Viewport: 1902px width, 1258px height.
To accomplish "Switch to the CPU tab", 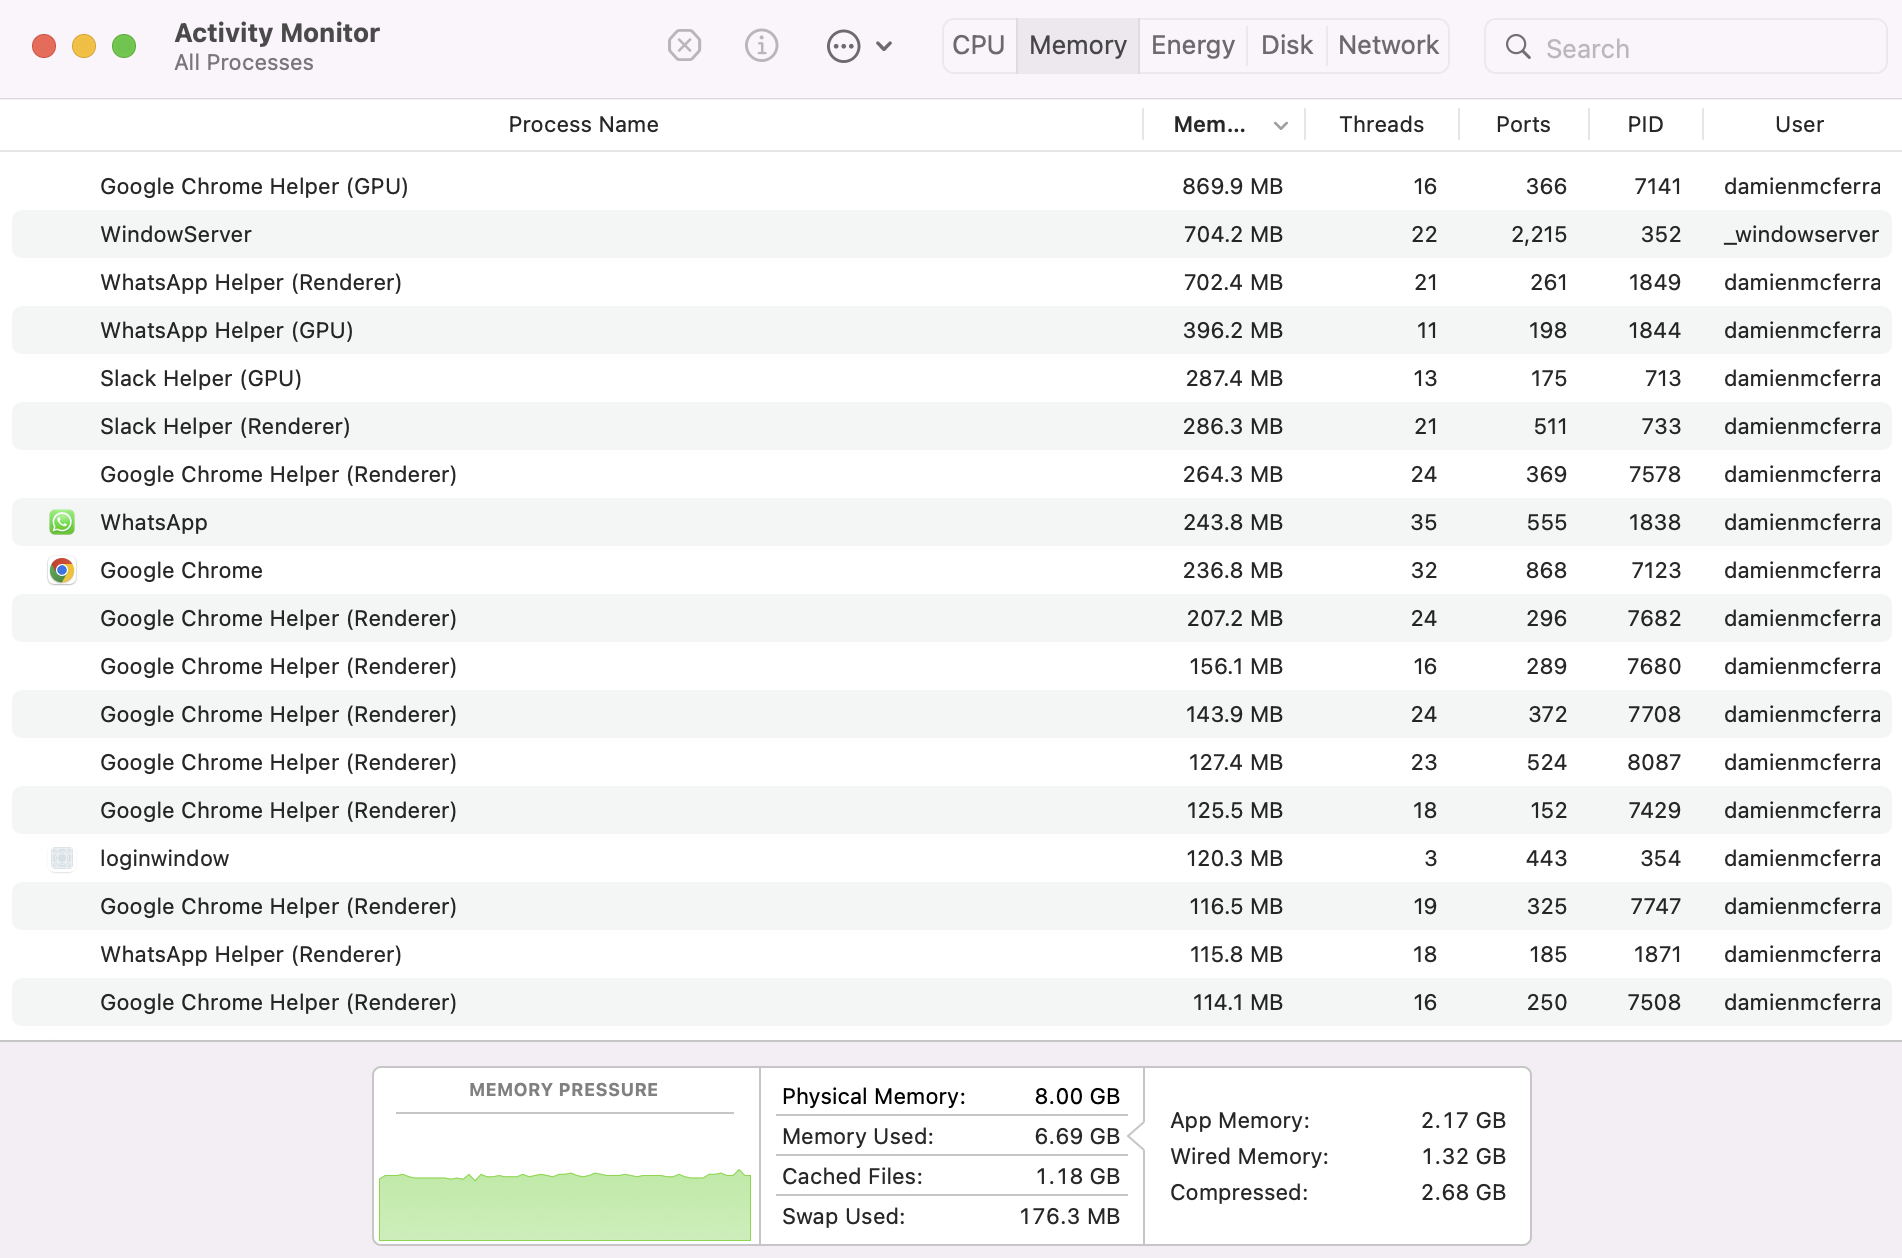I will coord(979,46).
